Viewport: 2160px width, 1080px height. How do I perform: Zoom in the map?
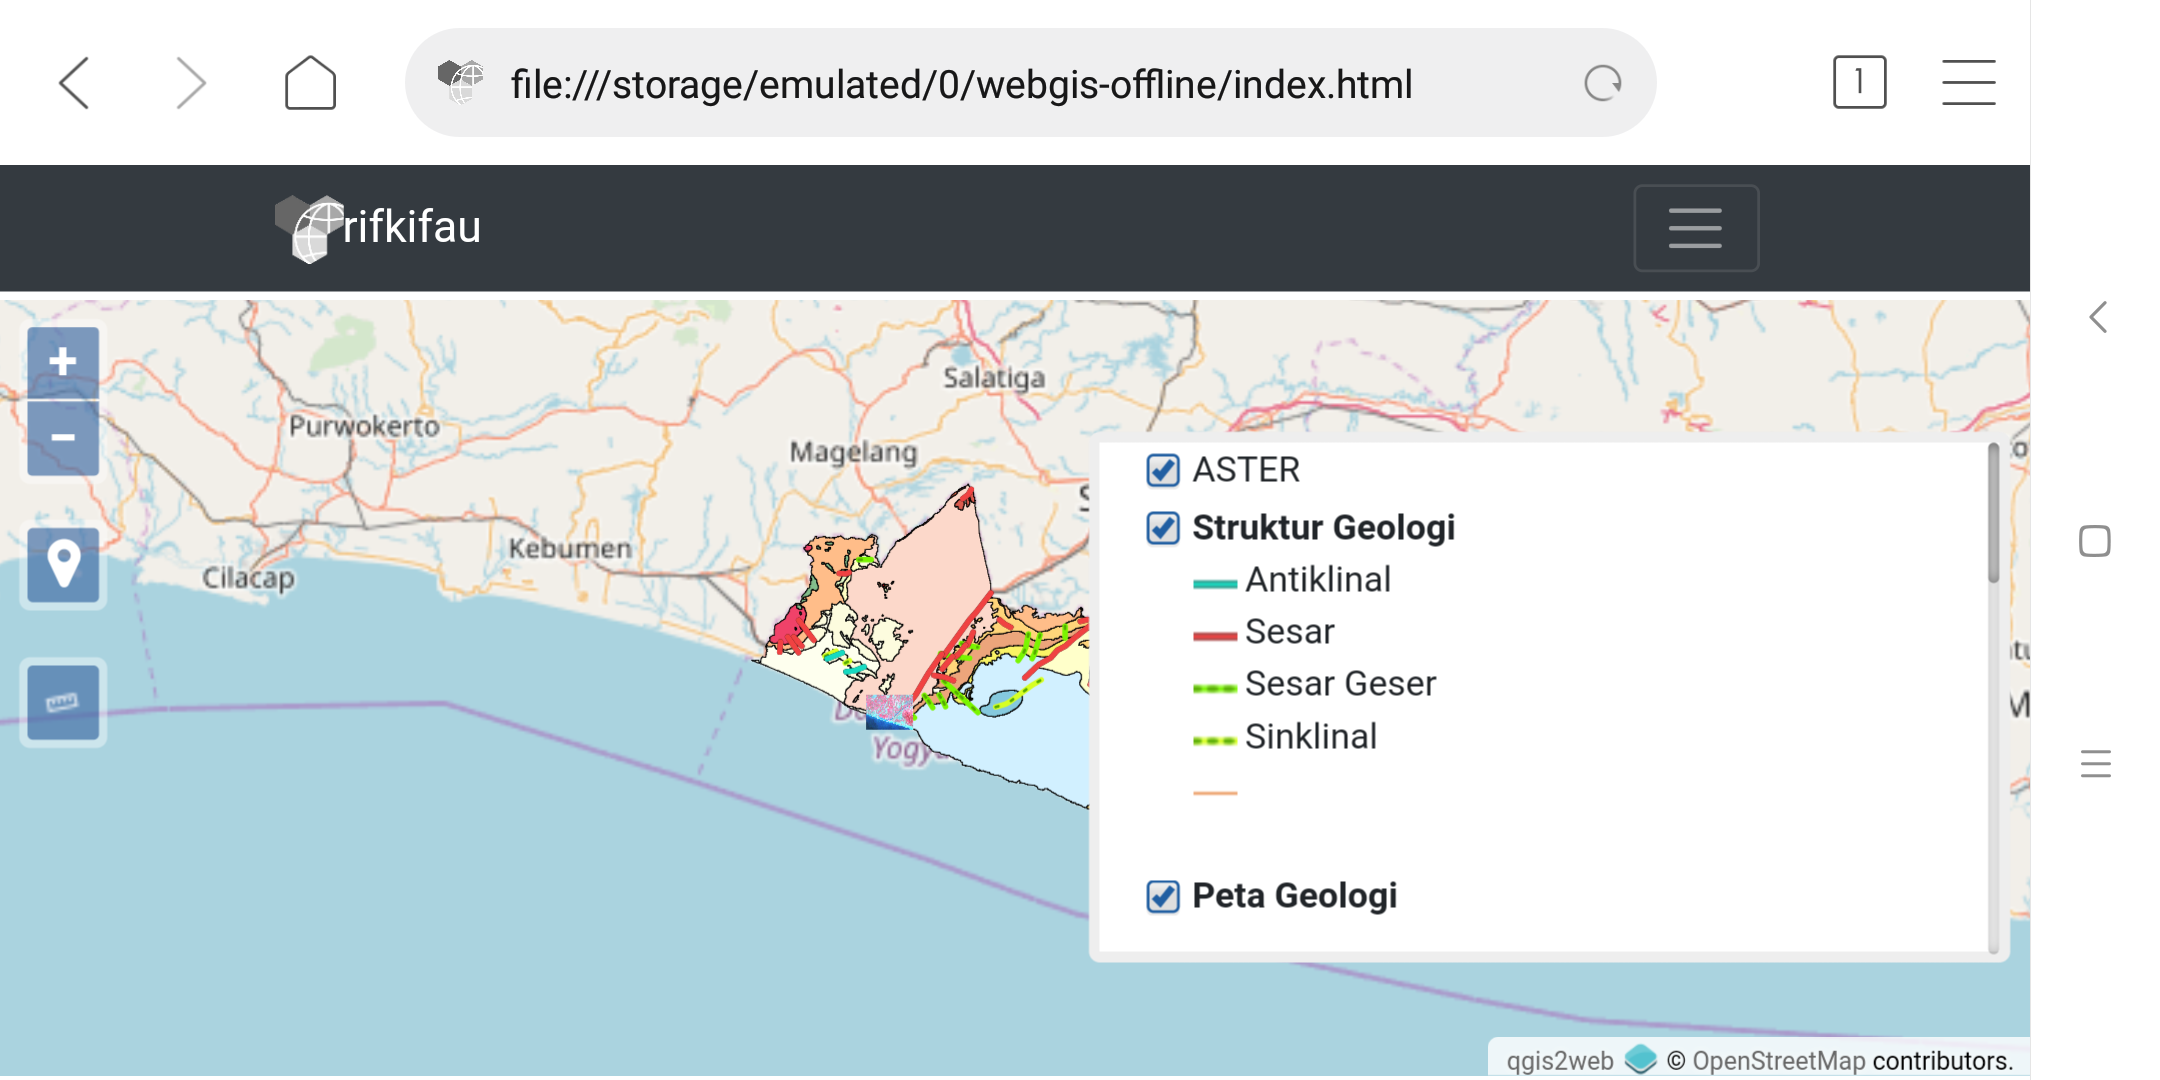[63, 361]
